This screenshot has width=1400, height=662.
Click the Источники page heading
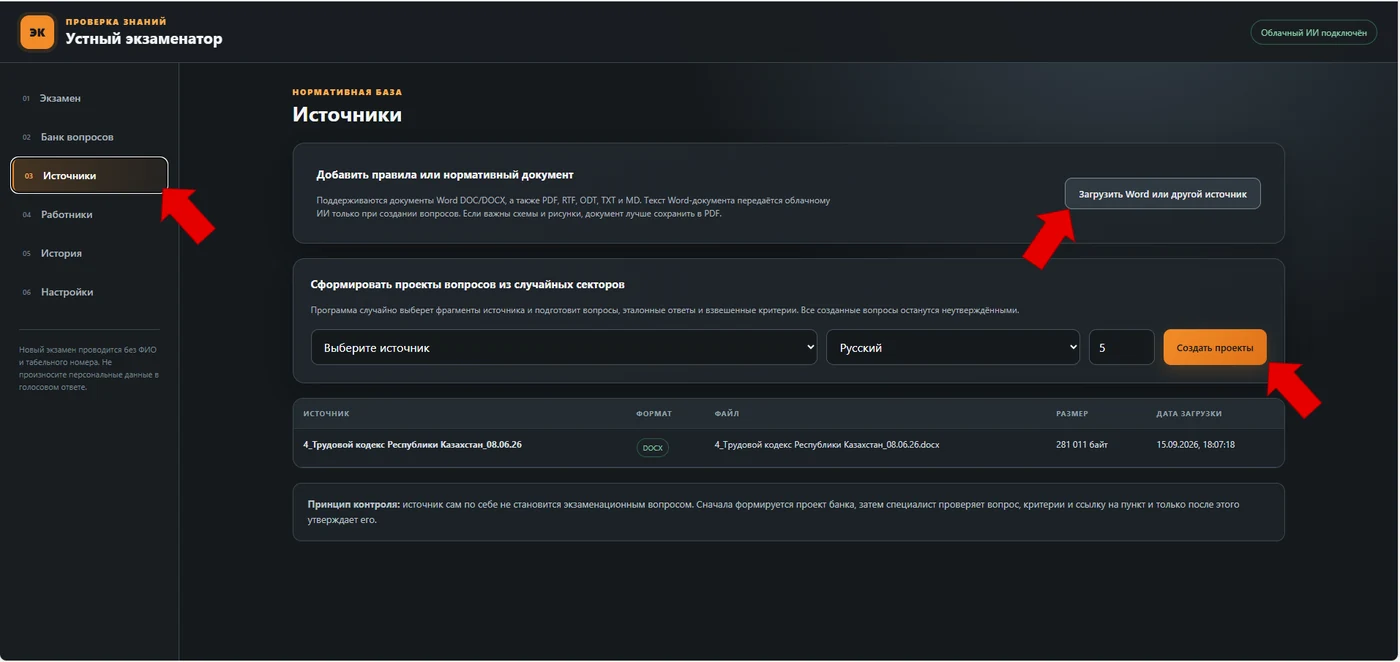click(x=347, y=115)
